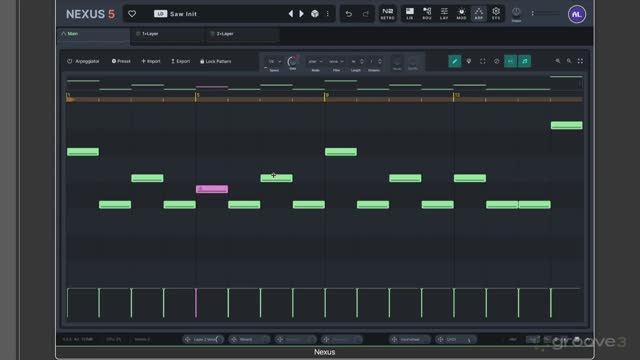Open the Filter dropdown
The width and height of the screenshot is (640, 360).
coord(336,62)
